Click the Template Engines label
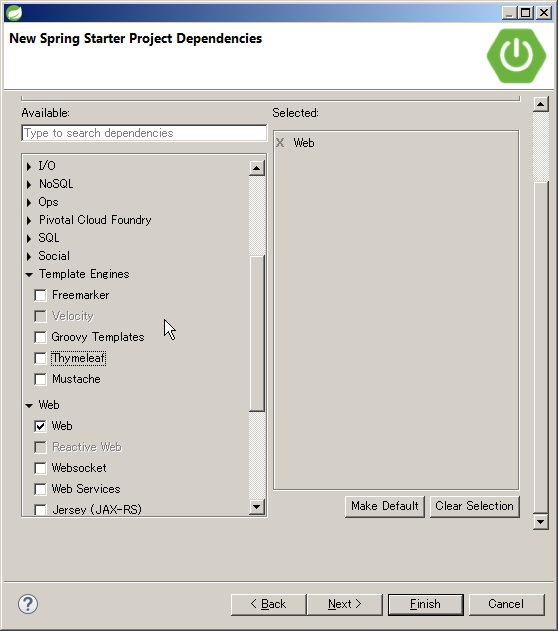Image resolution: width=558 pixels, height=631 pixels. pyautogui.click(x=84, y=274)
